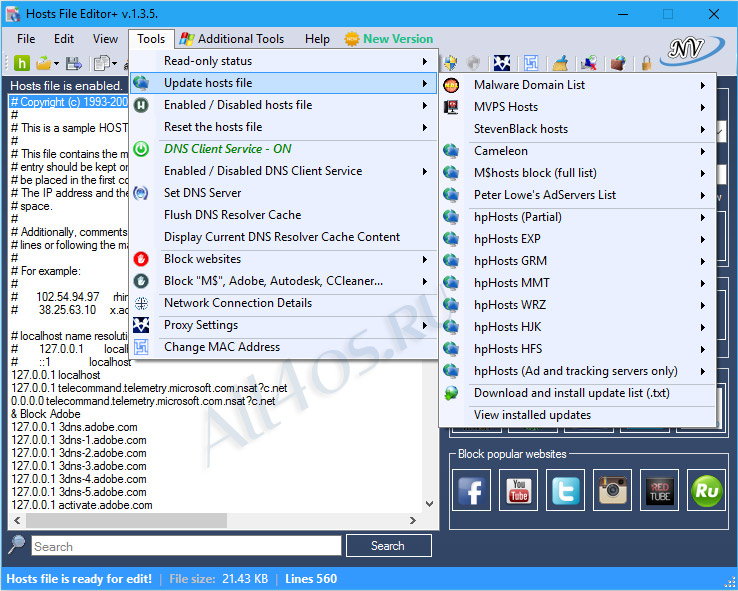Select Set DNS Server
The height and width of the screenshot is (591, 738).
tap(283, 193)
